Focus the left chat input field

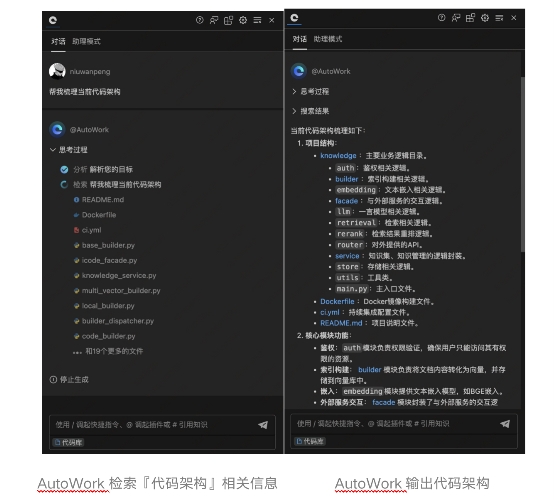tap(155, 425)
